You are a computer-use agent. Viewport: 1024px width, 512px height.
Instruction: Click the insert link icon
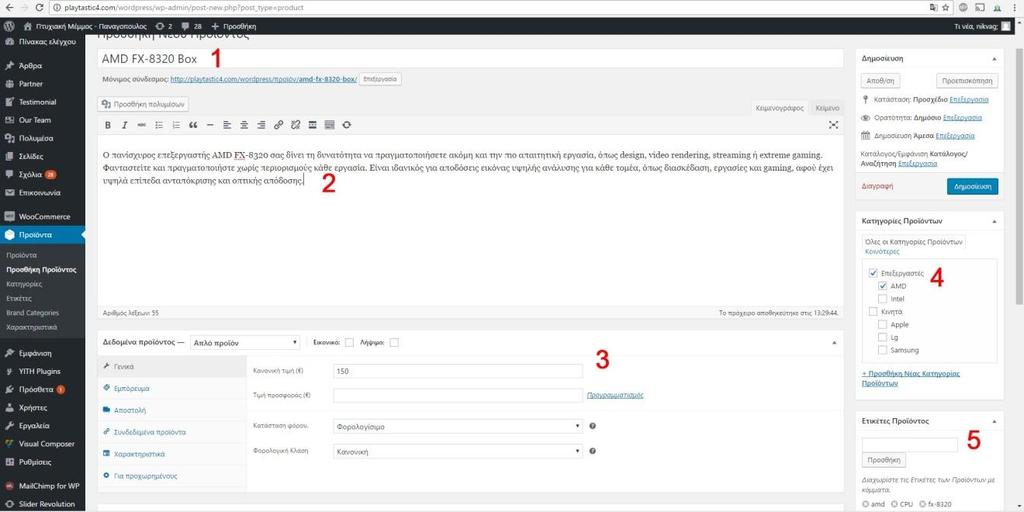click(x=278, y=125)
